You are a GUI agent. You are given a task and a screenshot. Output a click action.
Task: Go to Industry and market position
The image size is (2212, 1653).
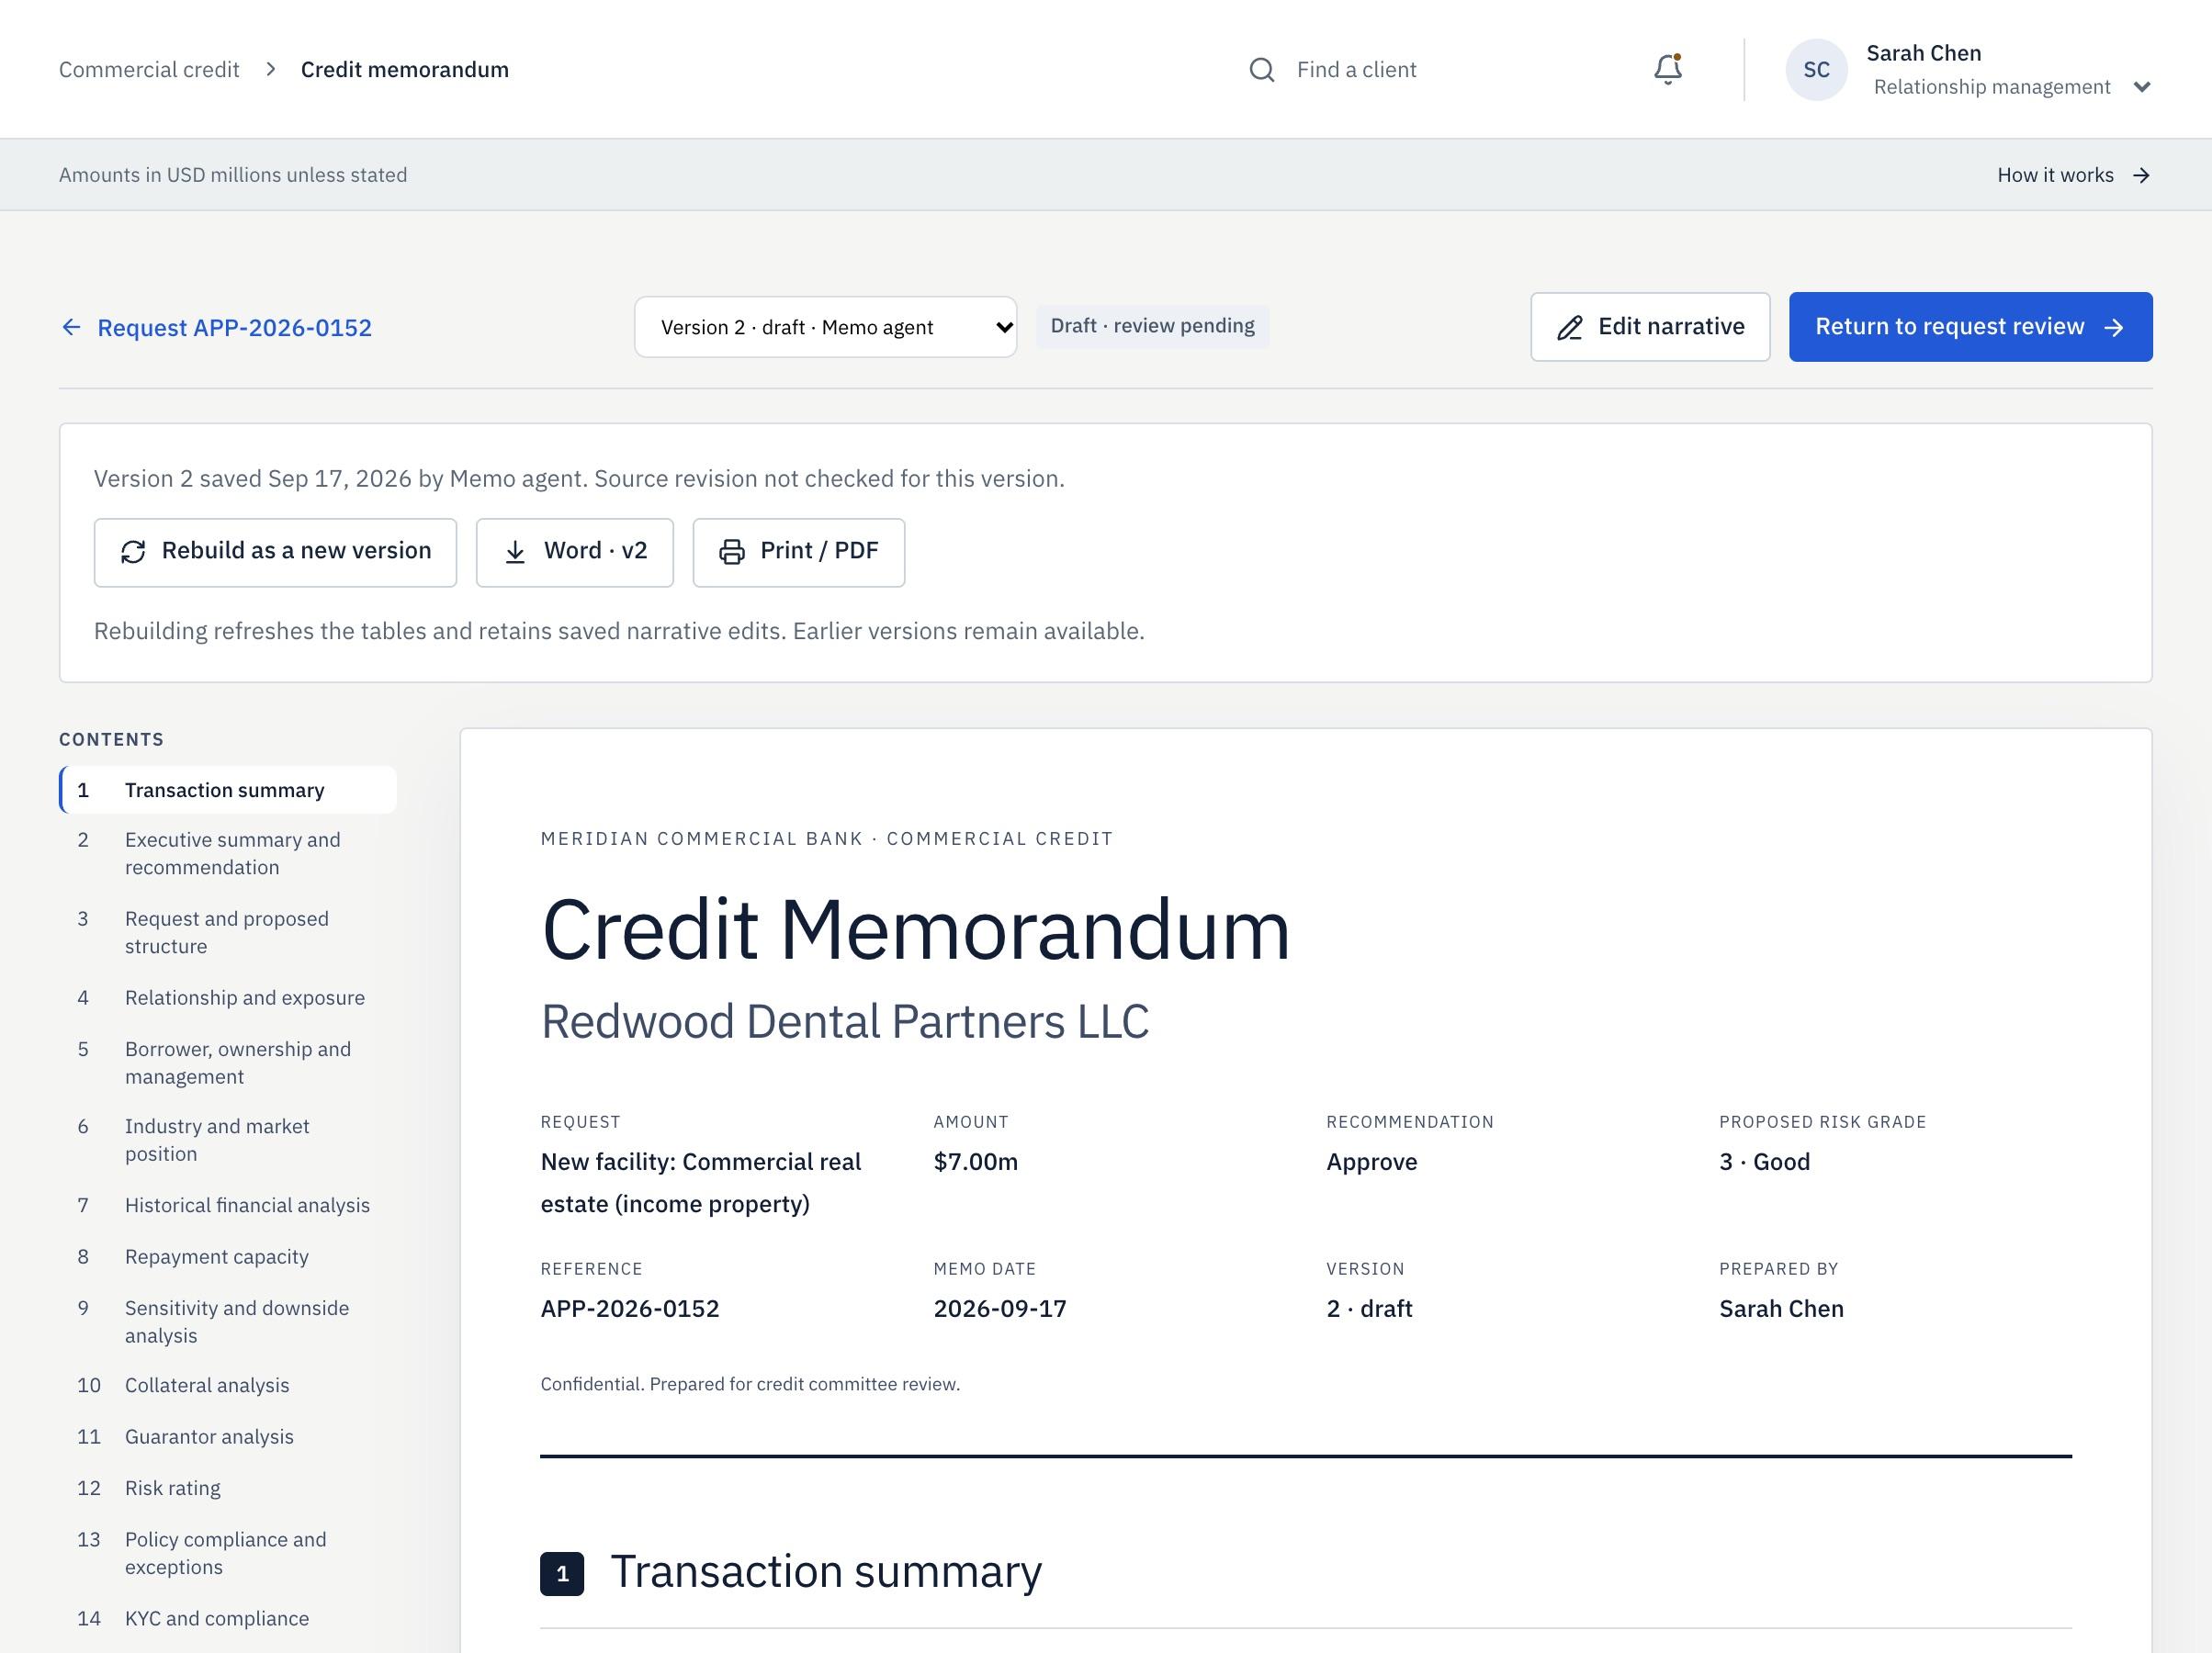point(228,1140)
